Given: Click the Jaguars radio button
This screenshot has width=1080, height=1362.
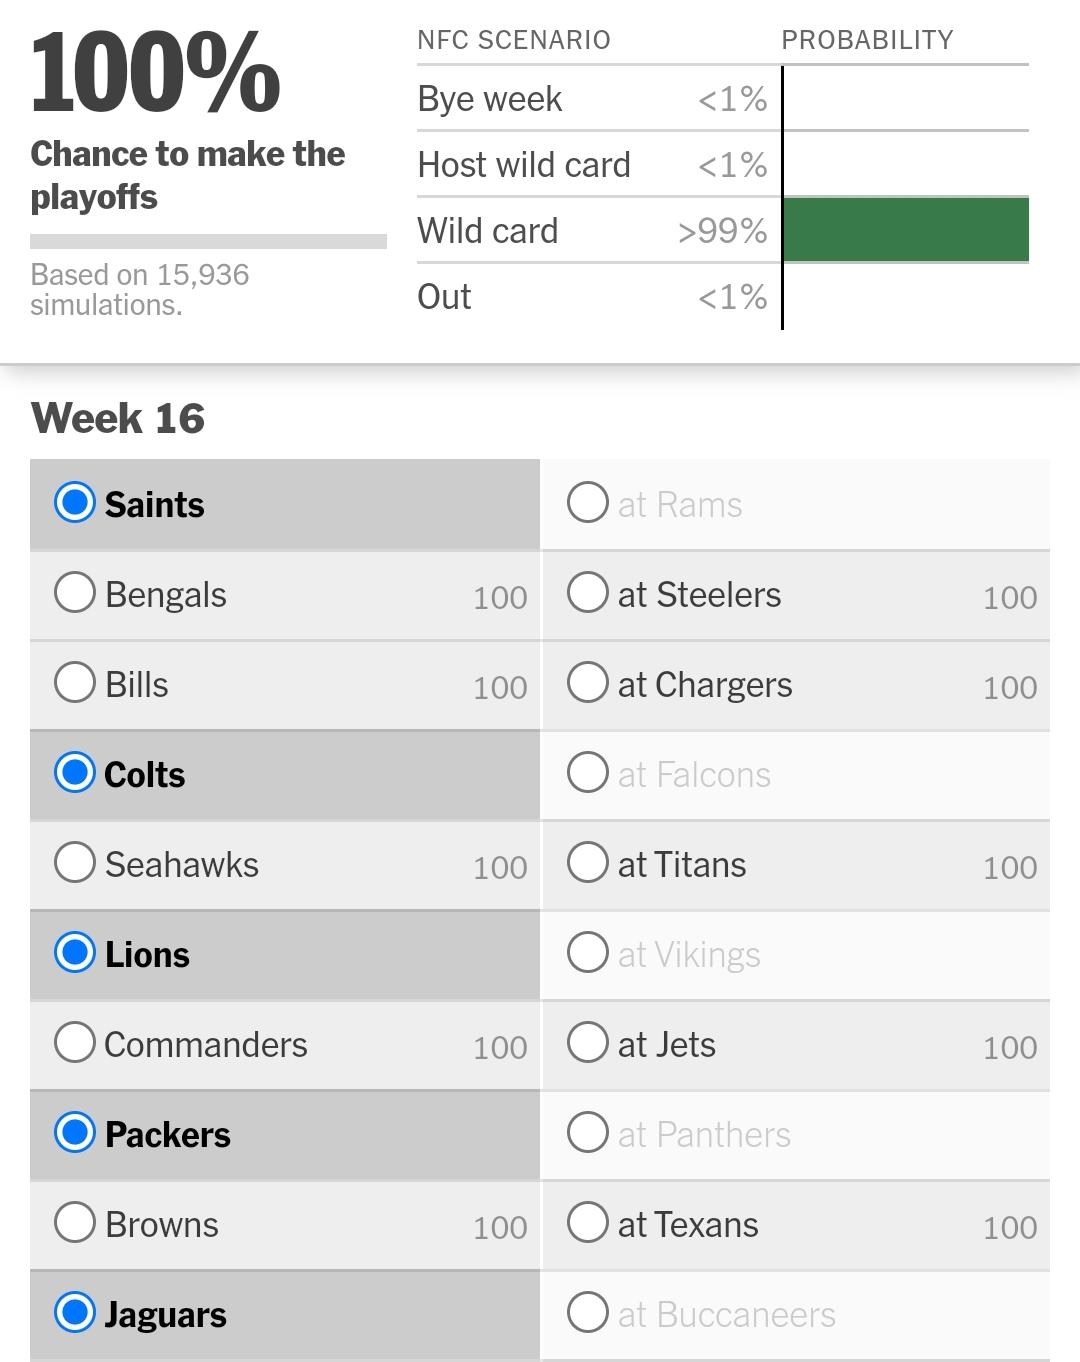Looking at the screenshot, I should 75,1313.
